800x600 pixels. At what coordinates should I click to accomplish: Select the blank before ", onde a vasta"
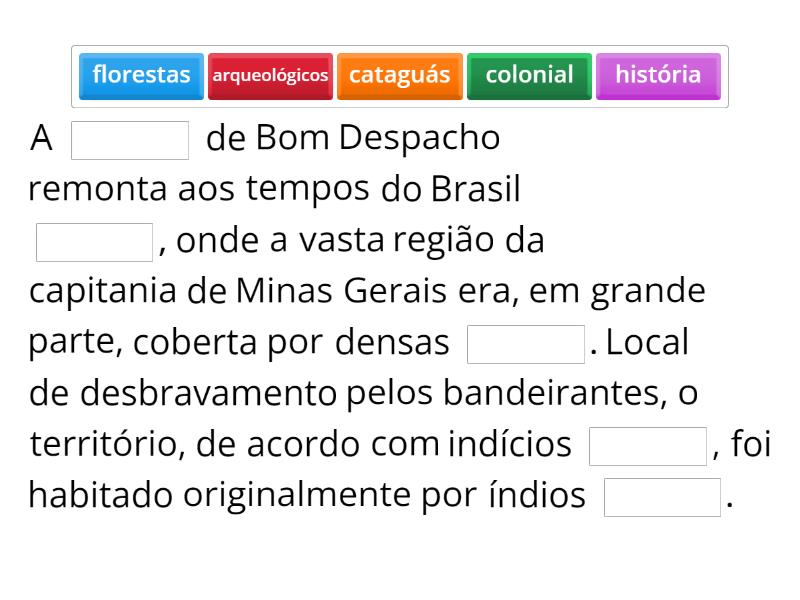point(95,243)
